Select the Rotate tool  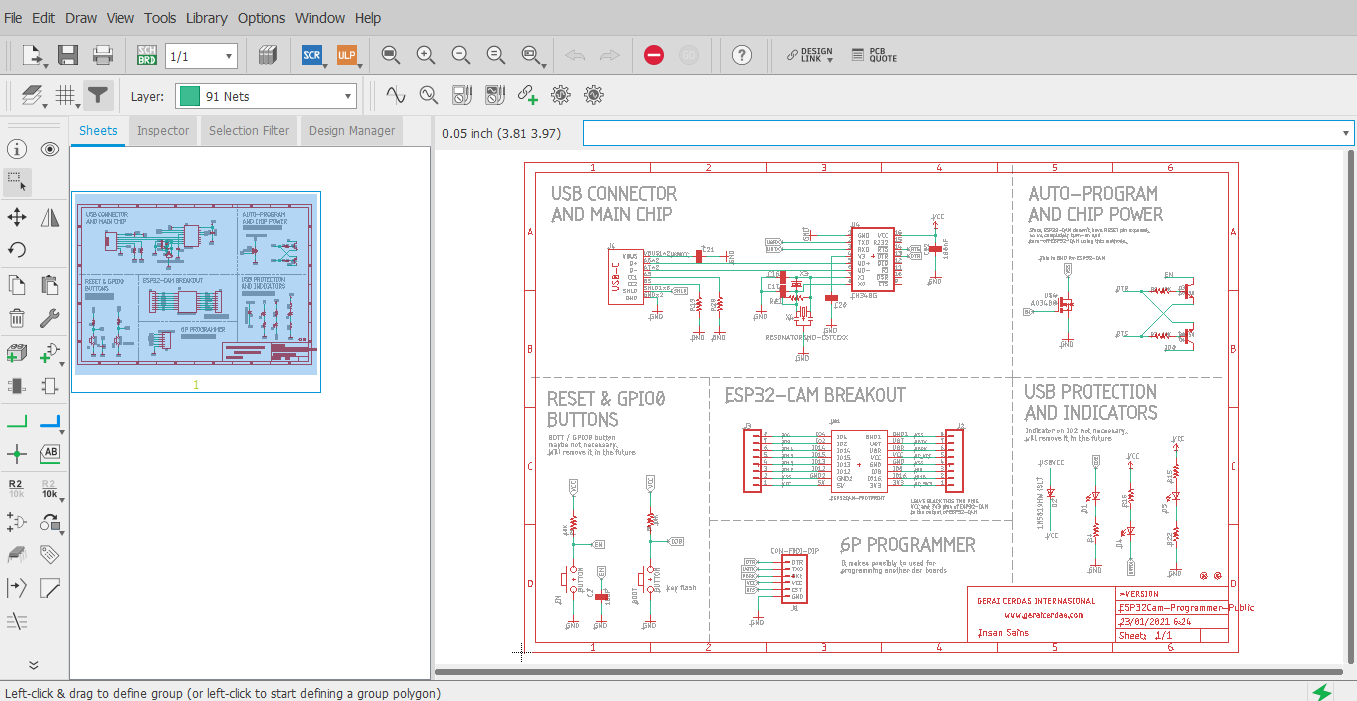click(16, 248)
